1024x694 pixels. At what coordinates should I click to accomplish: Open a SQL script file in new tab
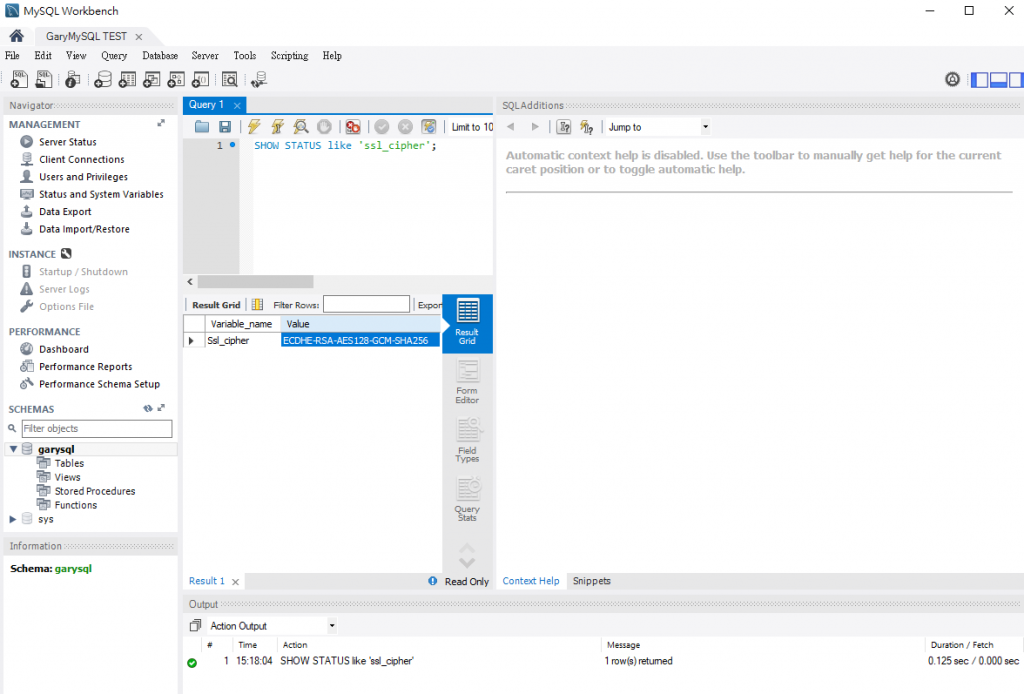click(44, 80)
